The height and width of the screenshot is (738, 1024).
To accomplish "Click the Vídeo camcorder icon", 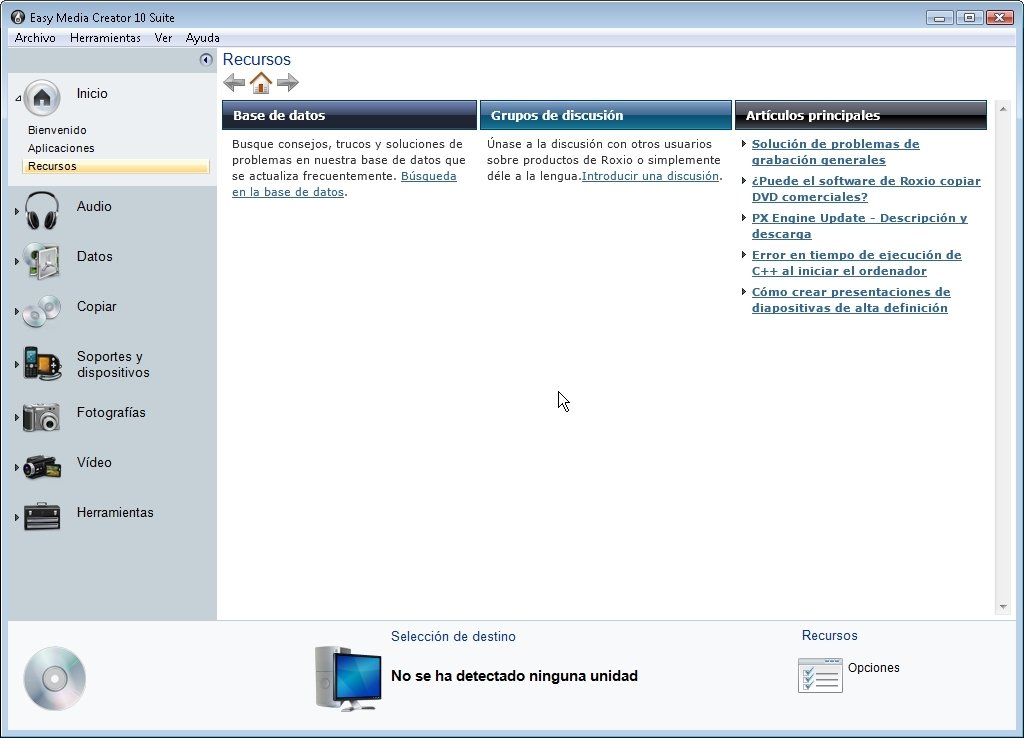I will pos(42,466).
